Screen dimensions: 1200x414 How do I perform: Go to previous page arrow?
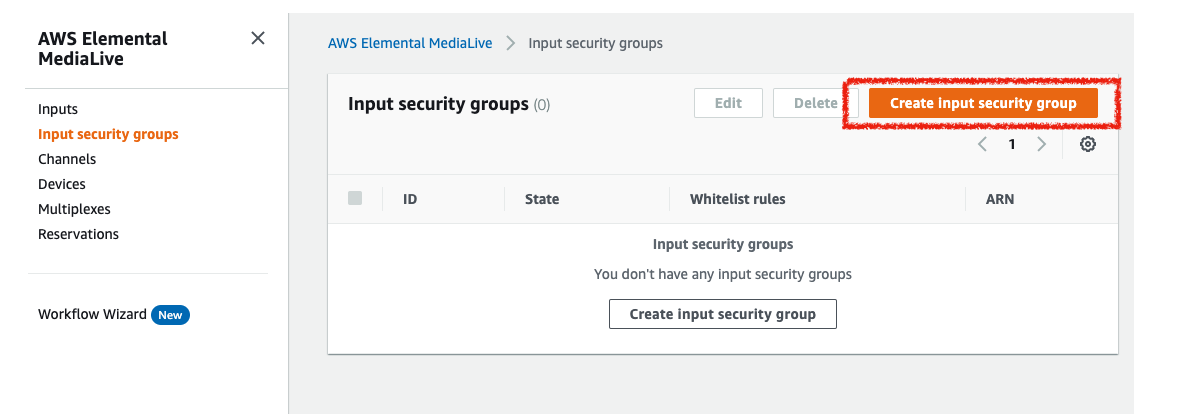click(982, 144)
